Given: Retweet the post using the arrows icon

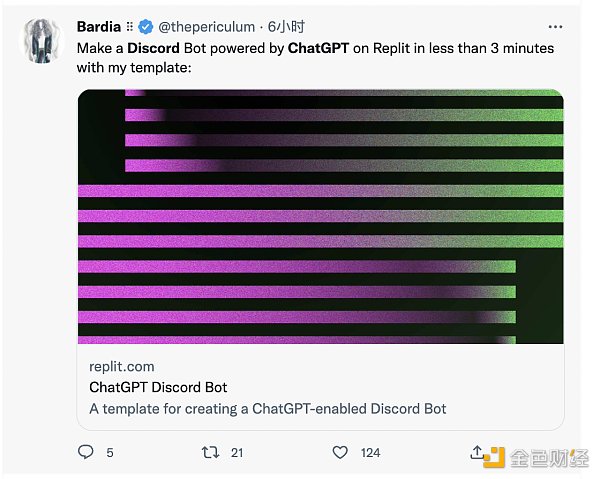Looking at the screenshot, I should point(210,453).
